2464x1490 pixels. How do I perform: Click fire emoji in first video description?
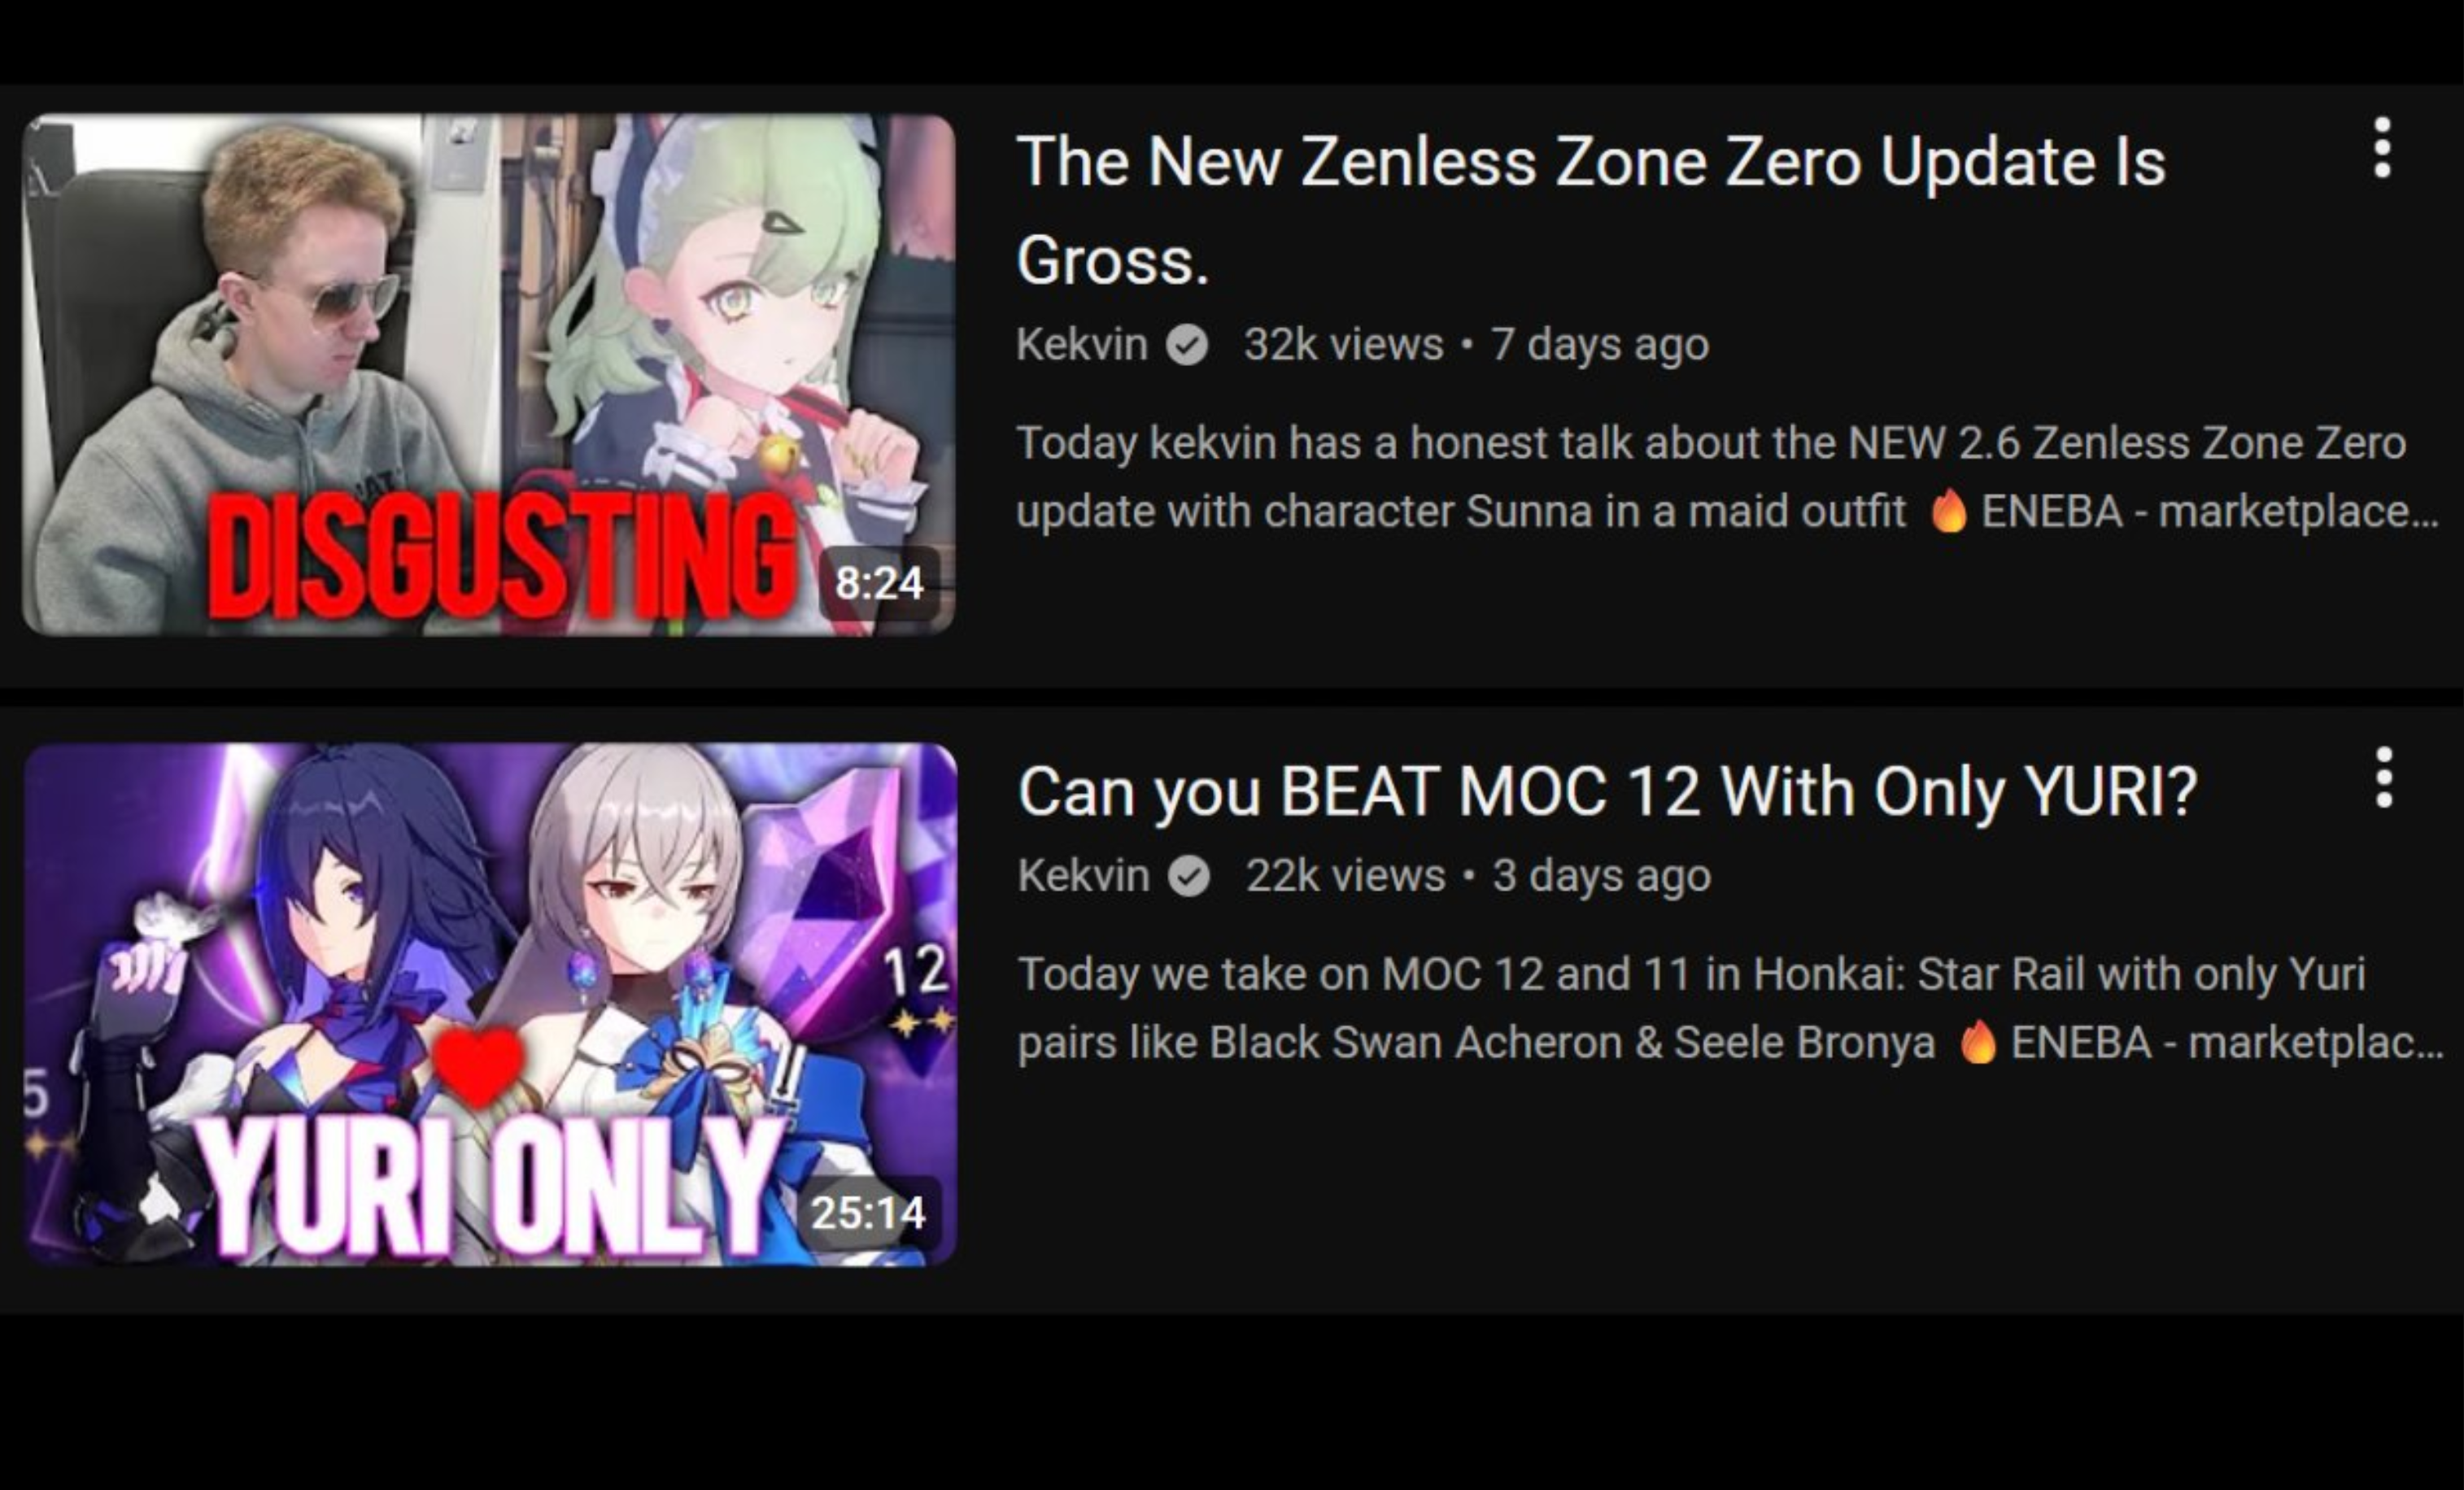coord(1949,511)
